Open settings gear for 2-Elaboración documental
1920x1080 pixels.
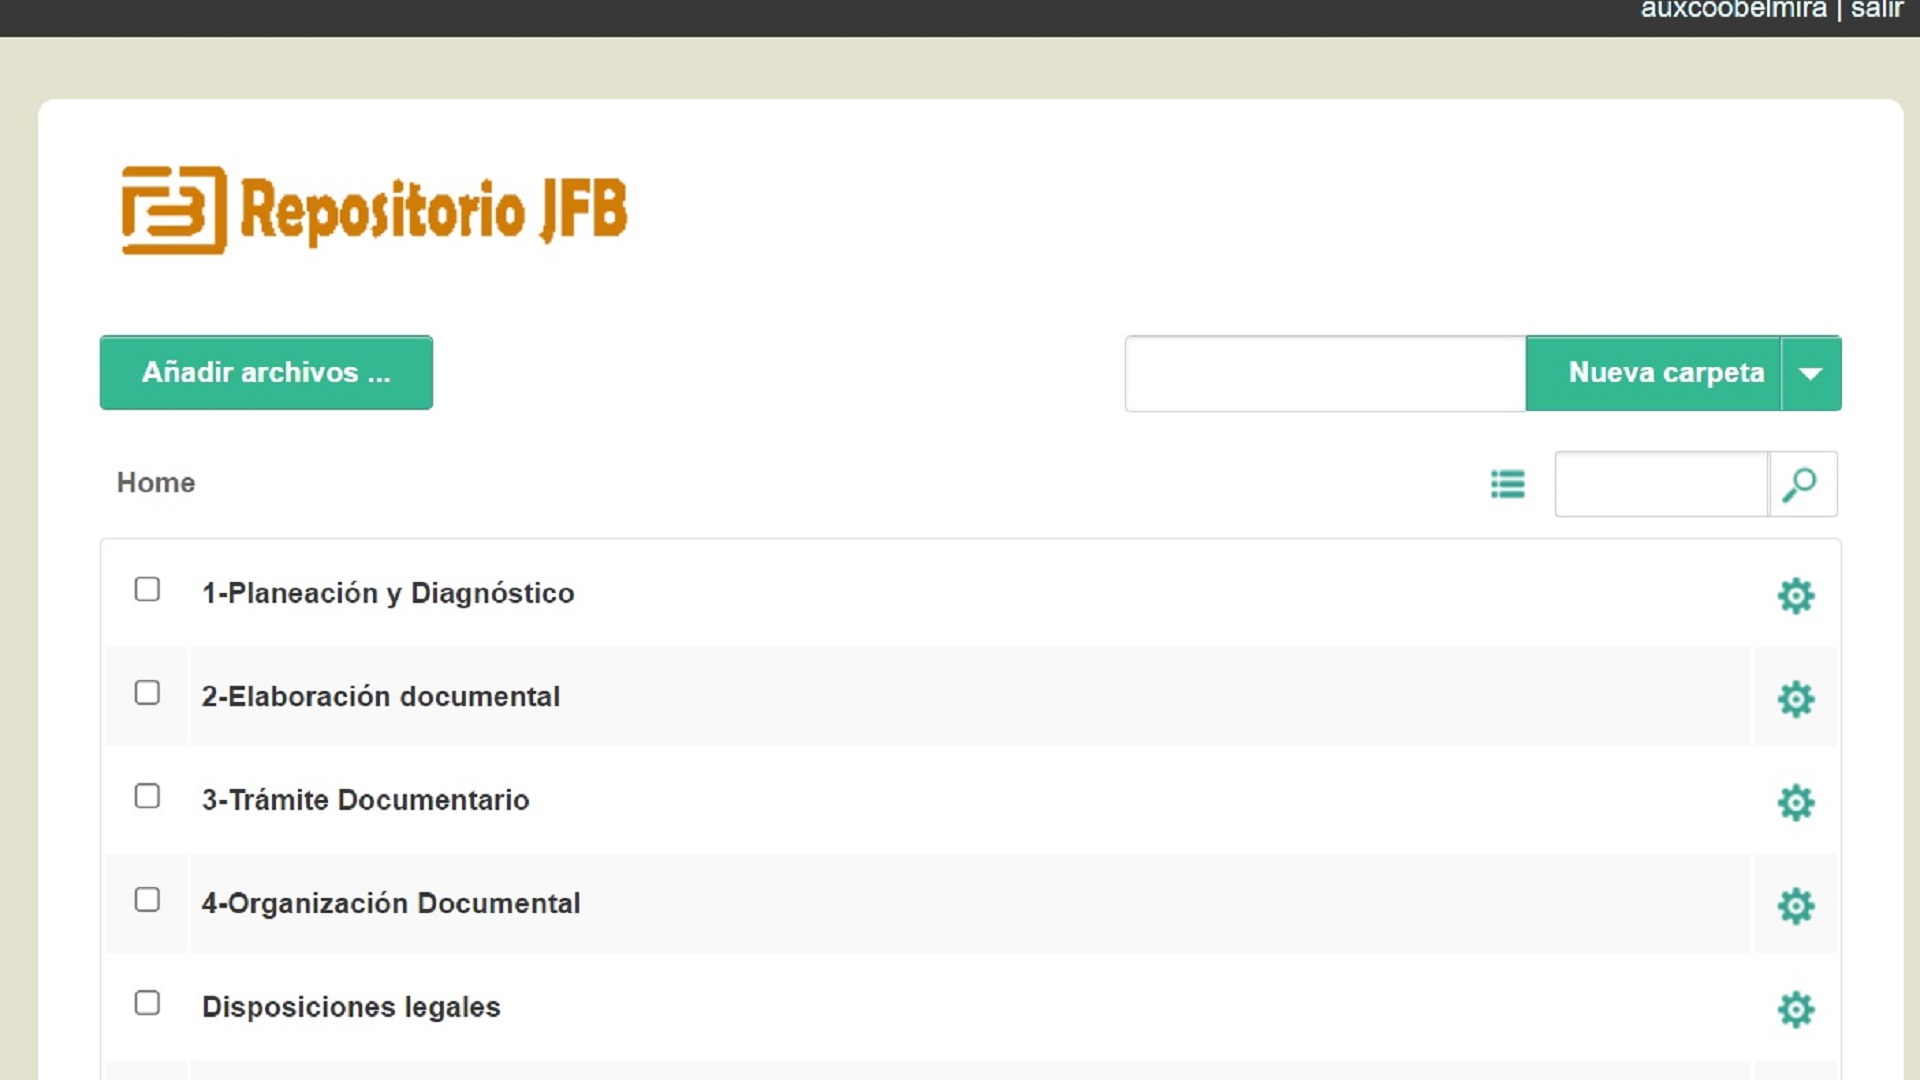point(1795,699)
